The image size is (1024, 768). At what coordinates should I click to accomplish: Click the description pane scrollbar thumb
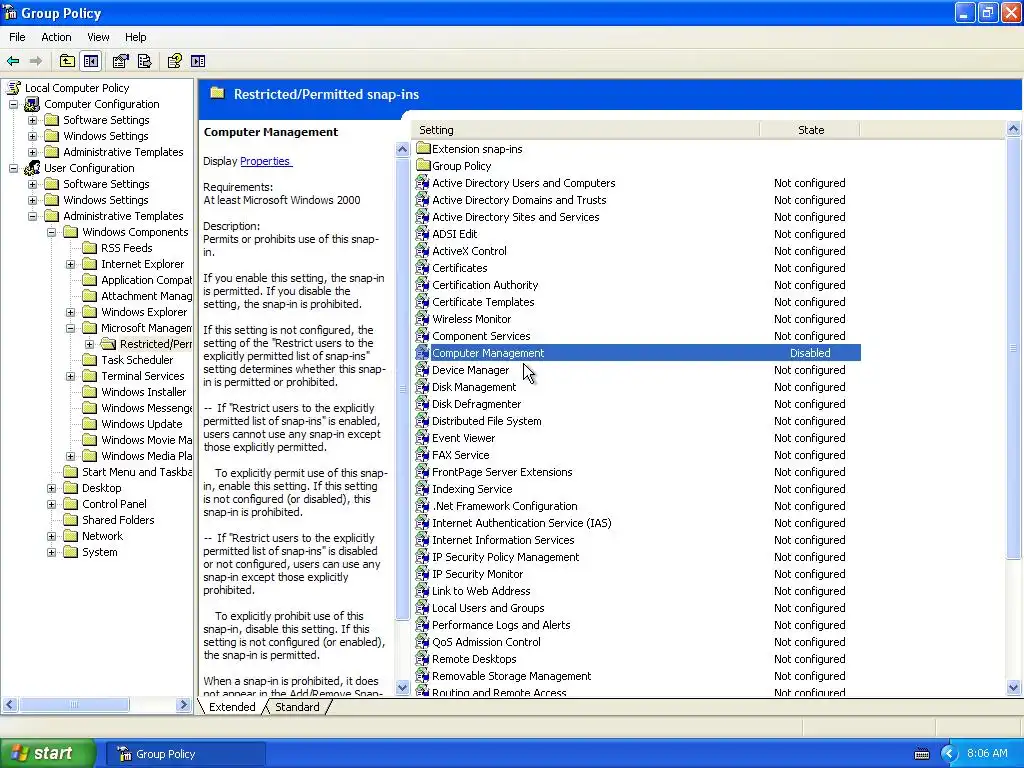[402, 388]
